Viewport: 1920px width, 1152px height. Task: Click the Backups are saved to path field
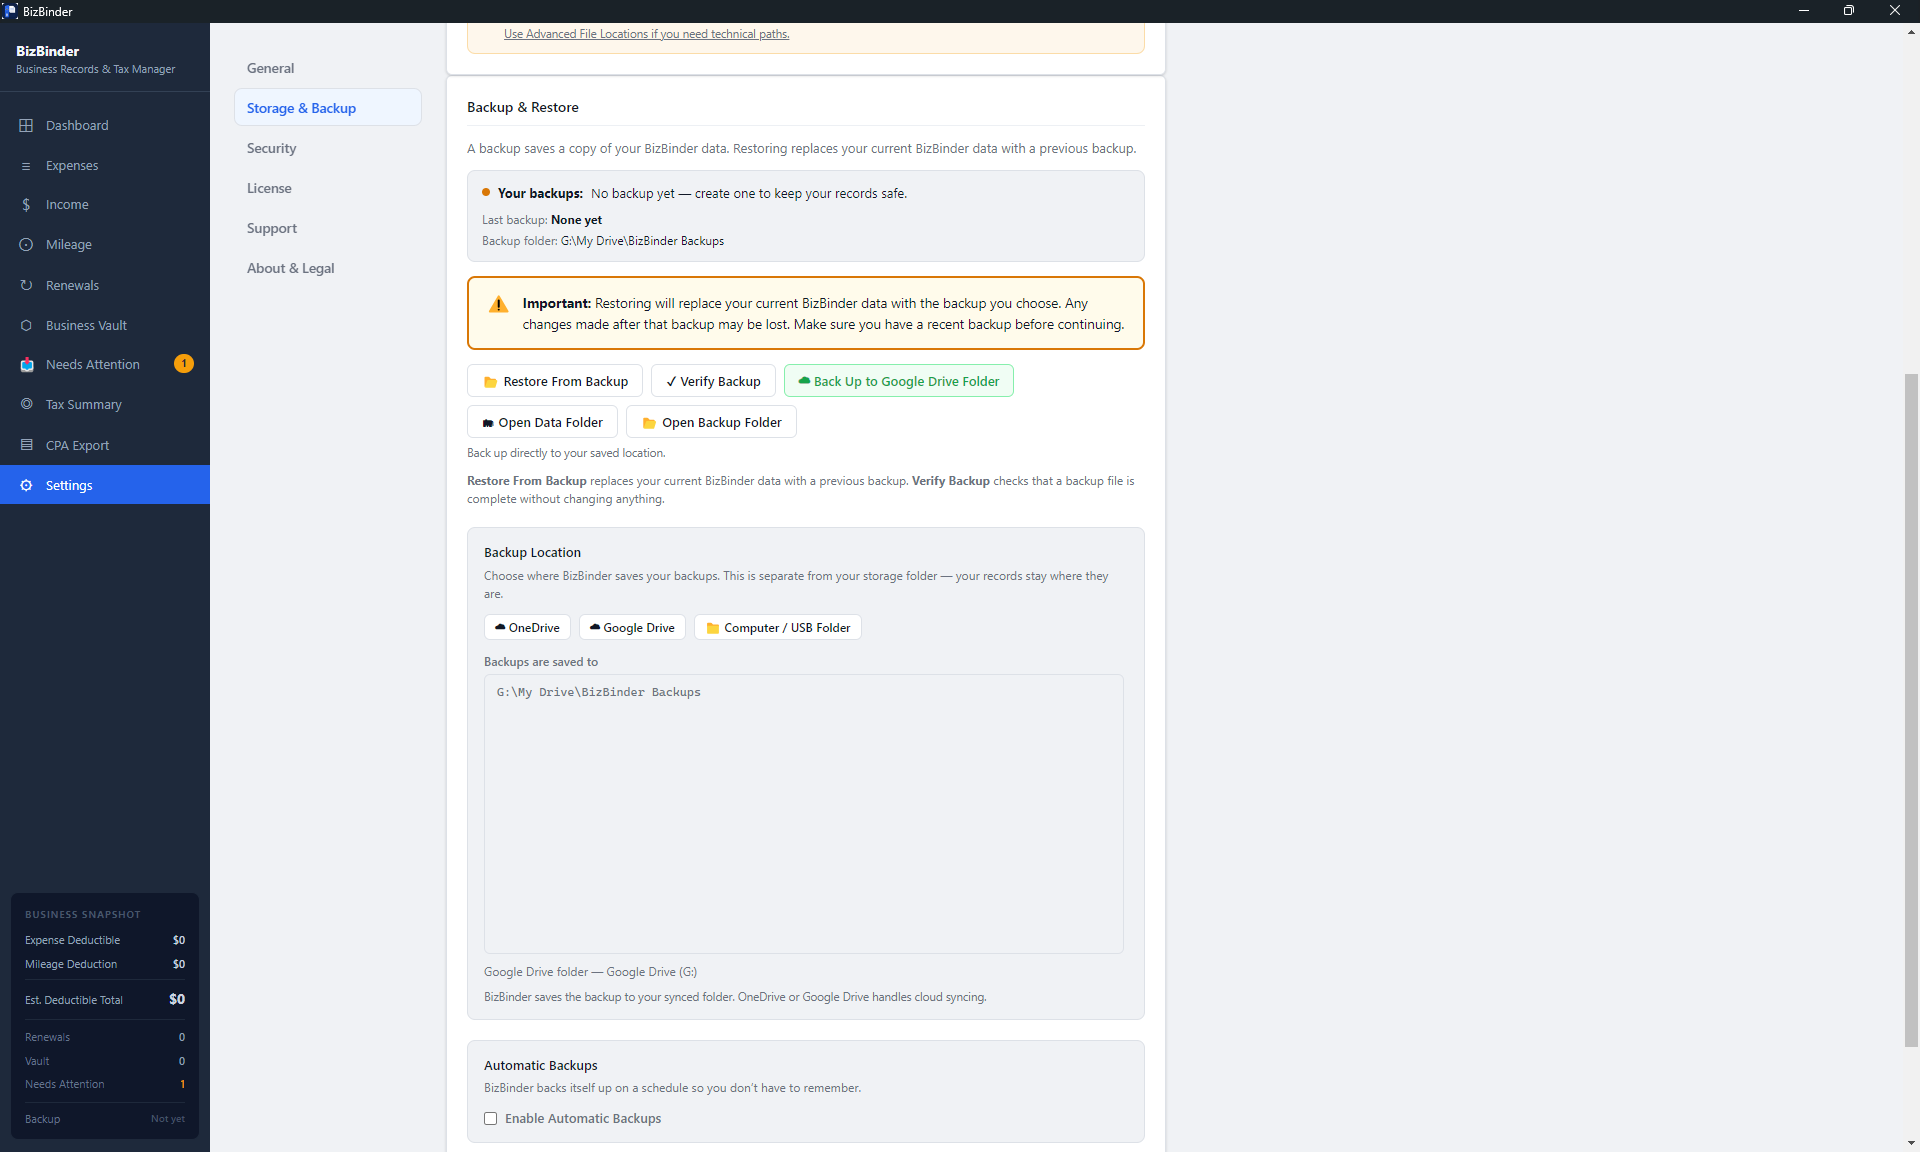tap(804, 814)
